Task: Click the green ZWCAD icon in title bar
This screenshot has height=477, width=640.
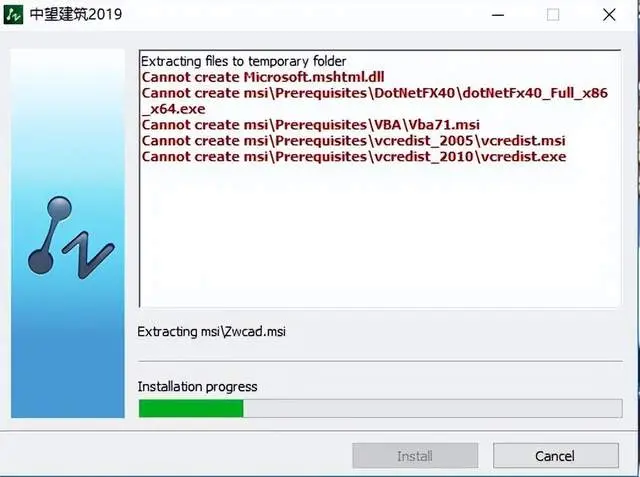Action: (x=13, y=15)
